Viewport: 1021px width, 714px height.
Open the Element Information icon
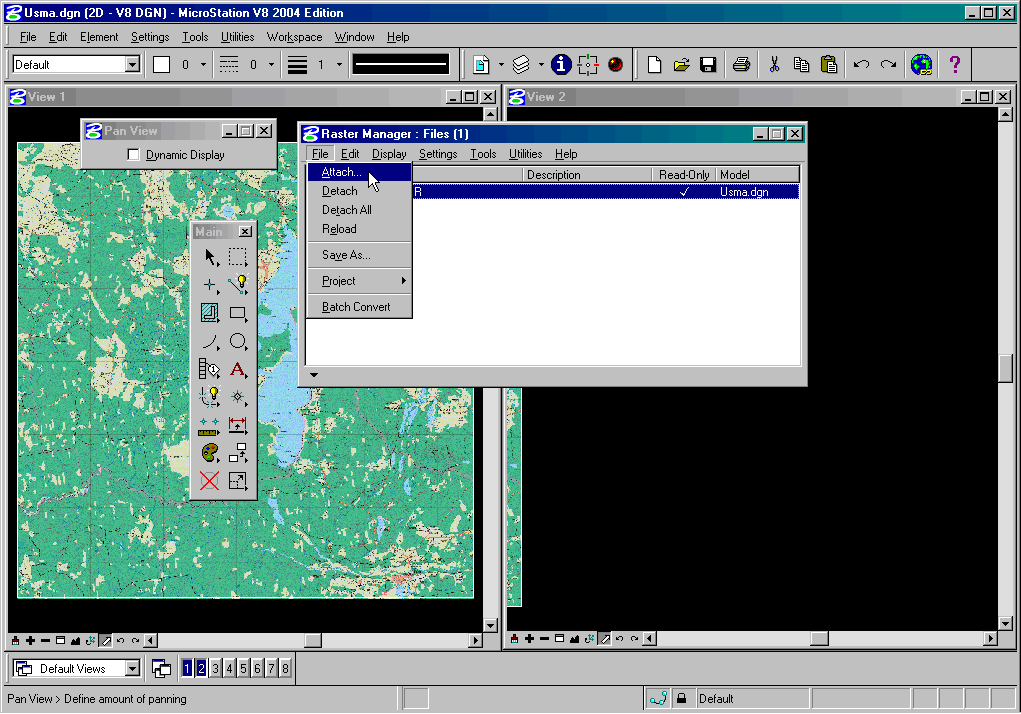561,64
